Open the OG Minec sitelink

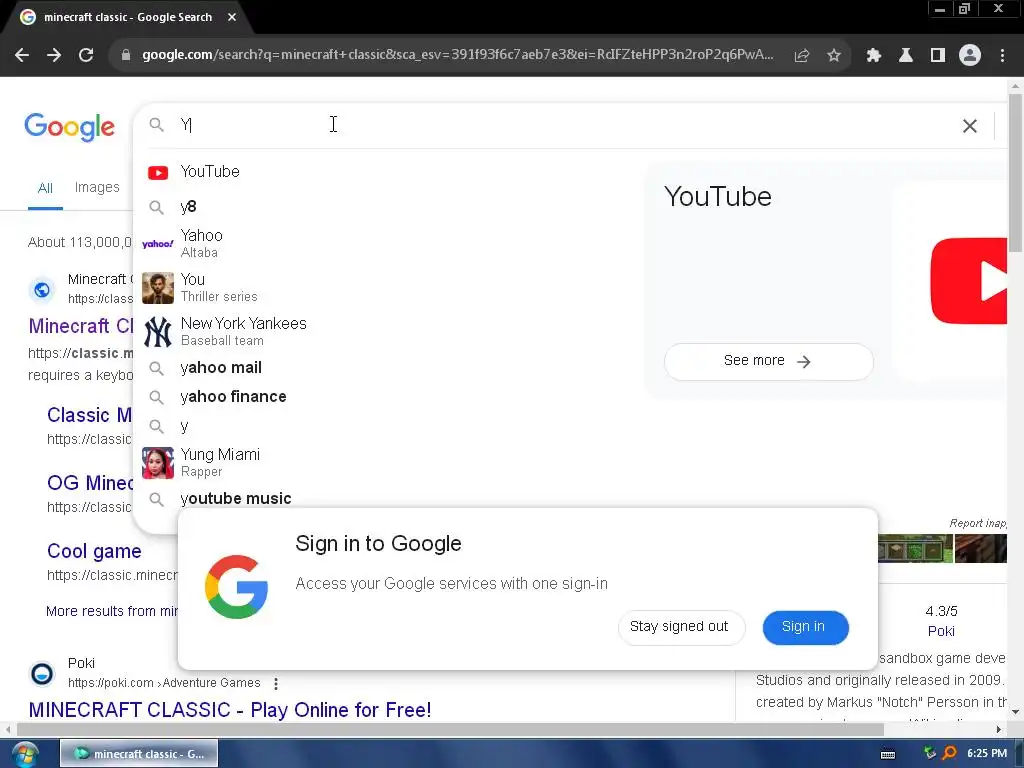pyautogui.click(x=90, y=483)
